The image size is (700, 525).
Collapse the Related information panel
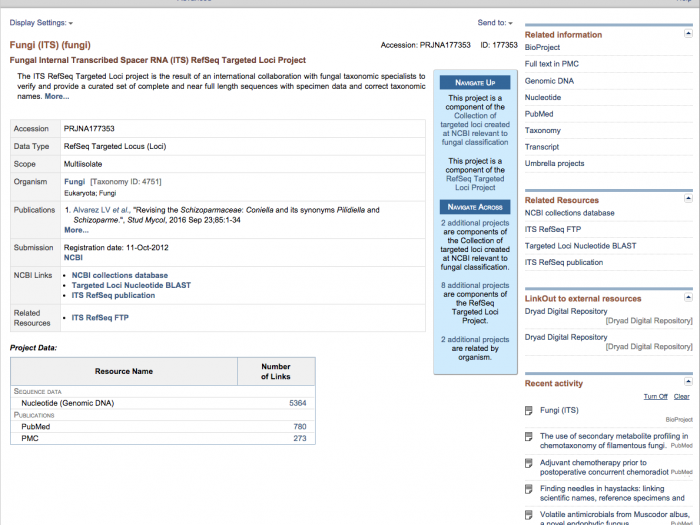[688, 34]
